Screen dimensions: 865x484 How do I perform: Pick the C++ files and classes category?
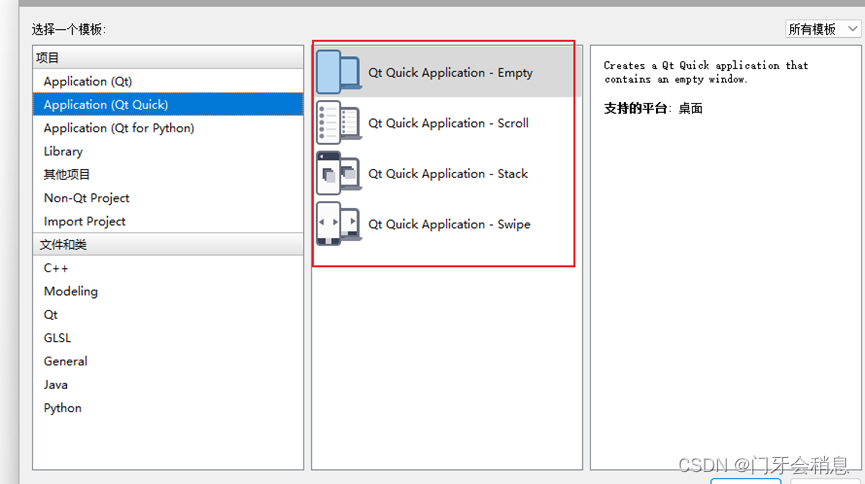168,268
